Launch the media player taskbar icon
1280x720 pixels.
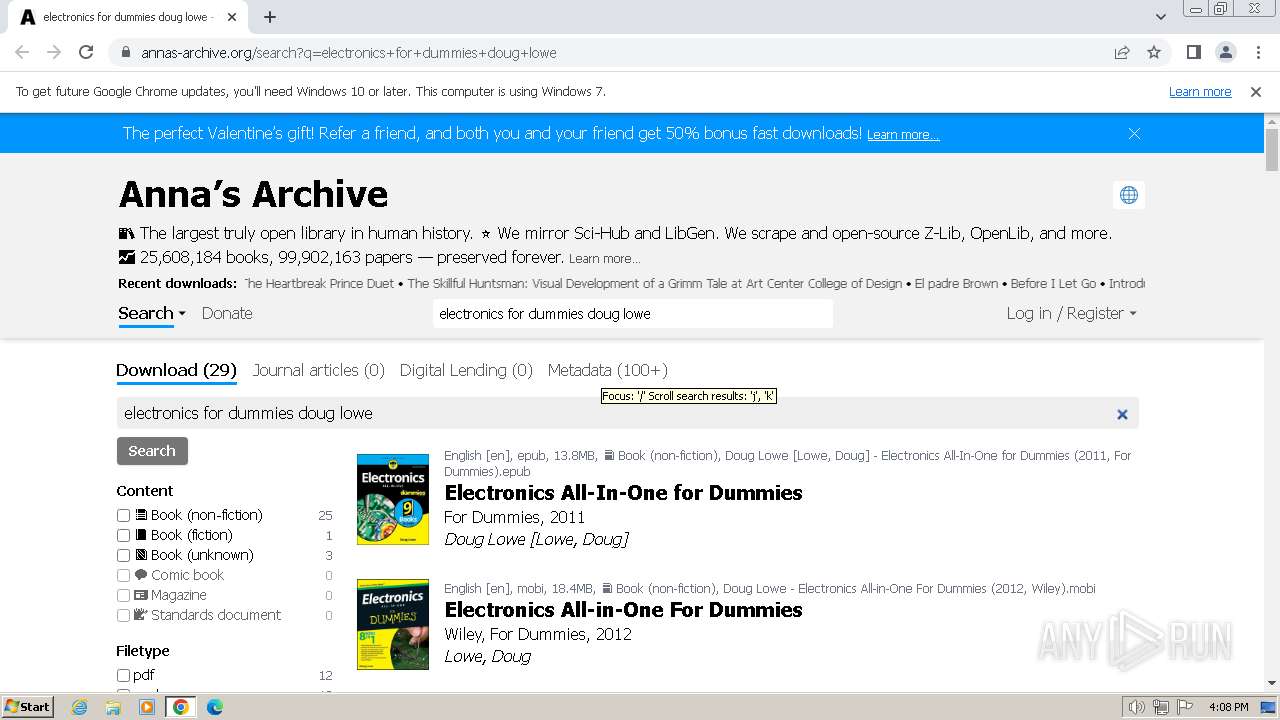pyautogui.click(x=147, y=707)
